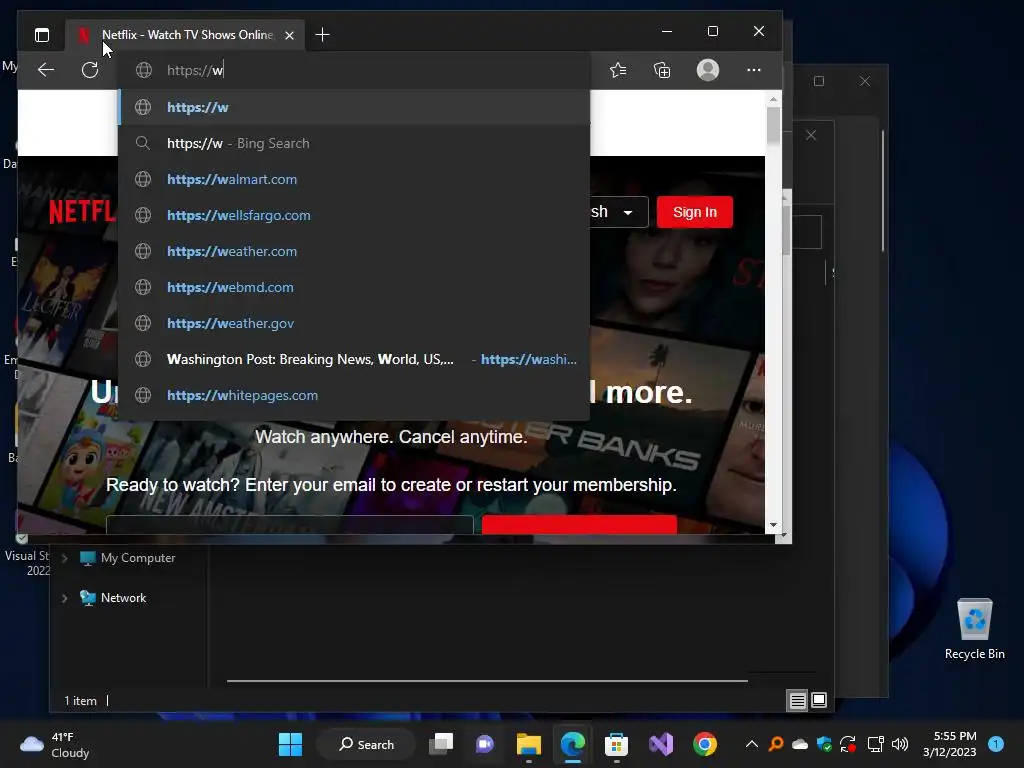The height and width of the screenshot is (768, 1024).
Task: Open the clock showing 5:55 PM
Action: [x=950, y=744]
